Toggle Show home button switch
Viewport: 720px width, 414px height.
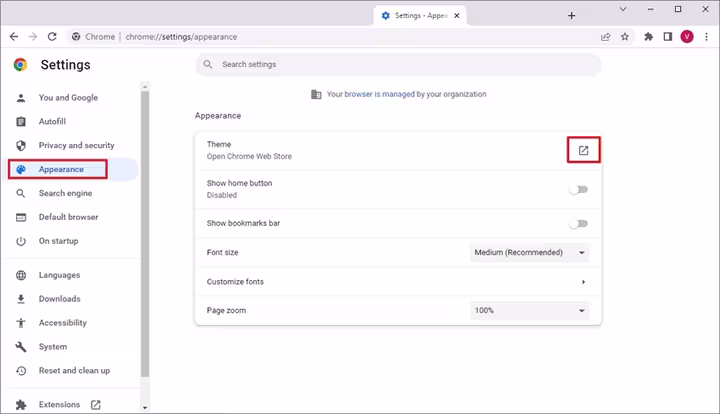click(578, 189)
